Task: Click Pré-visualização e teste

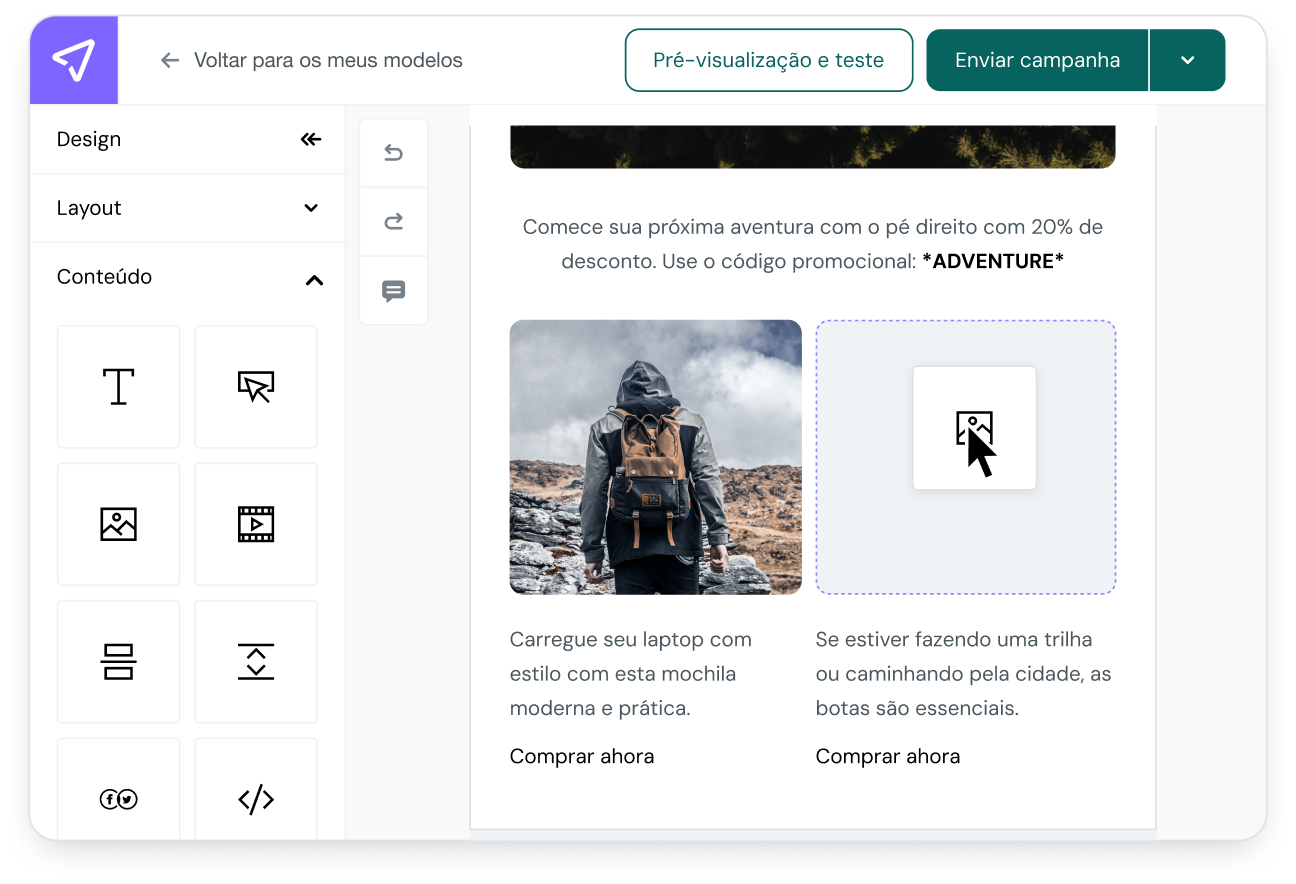Action: click(768, 60)
